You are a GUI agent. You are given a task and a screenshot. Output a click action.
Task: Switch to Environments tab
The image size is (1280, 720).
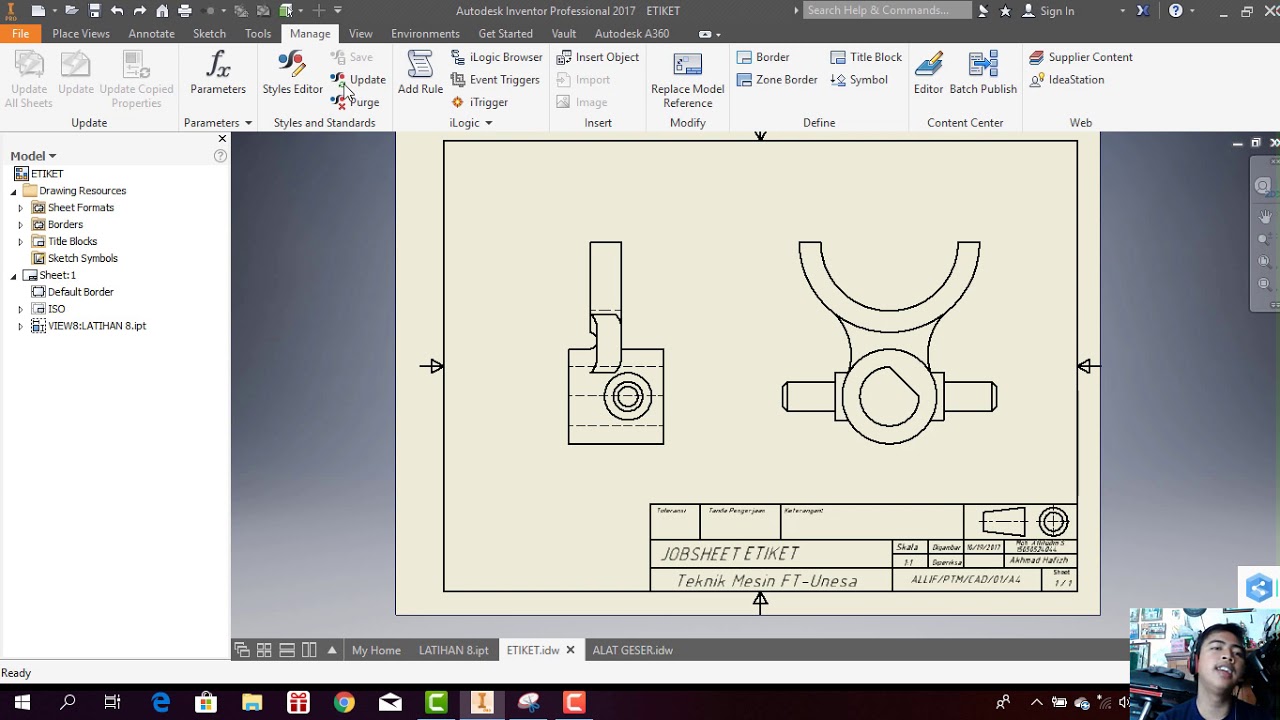tap(425, 34)
